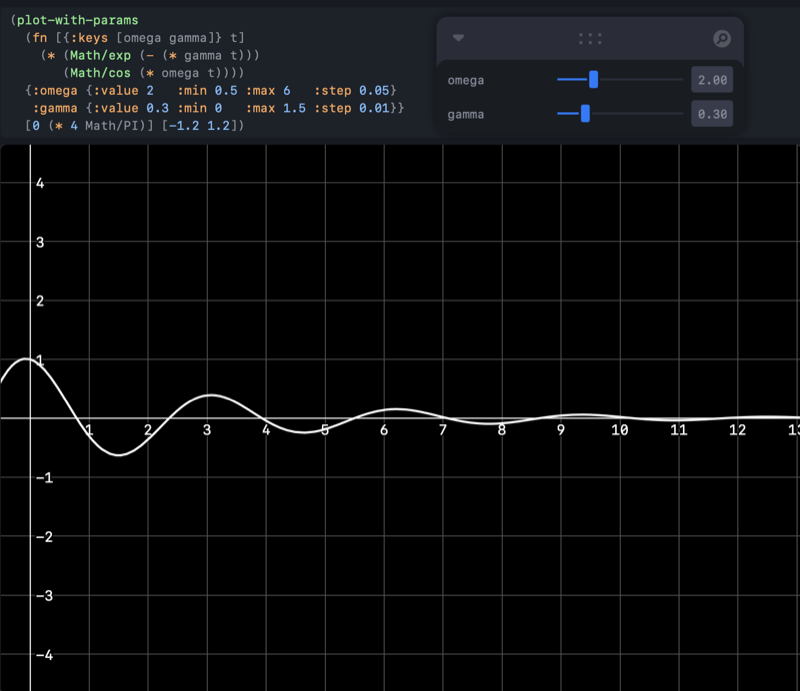Click the y-axis label 4 on plot
Image resolution: width=800 pixels, height=691 pixels.
coord(40,183)
